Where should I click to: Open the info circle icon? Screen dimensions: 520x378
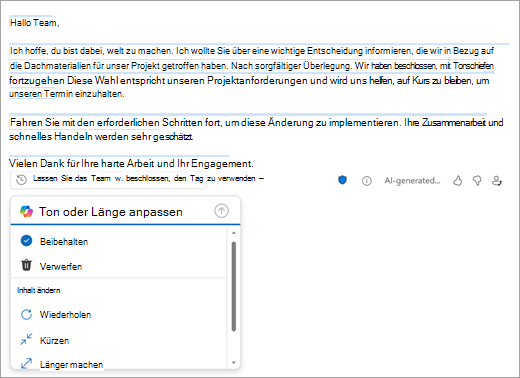point(367,181)
